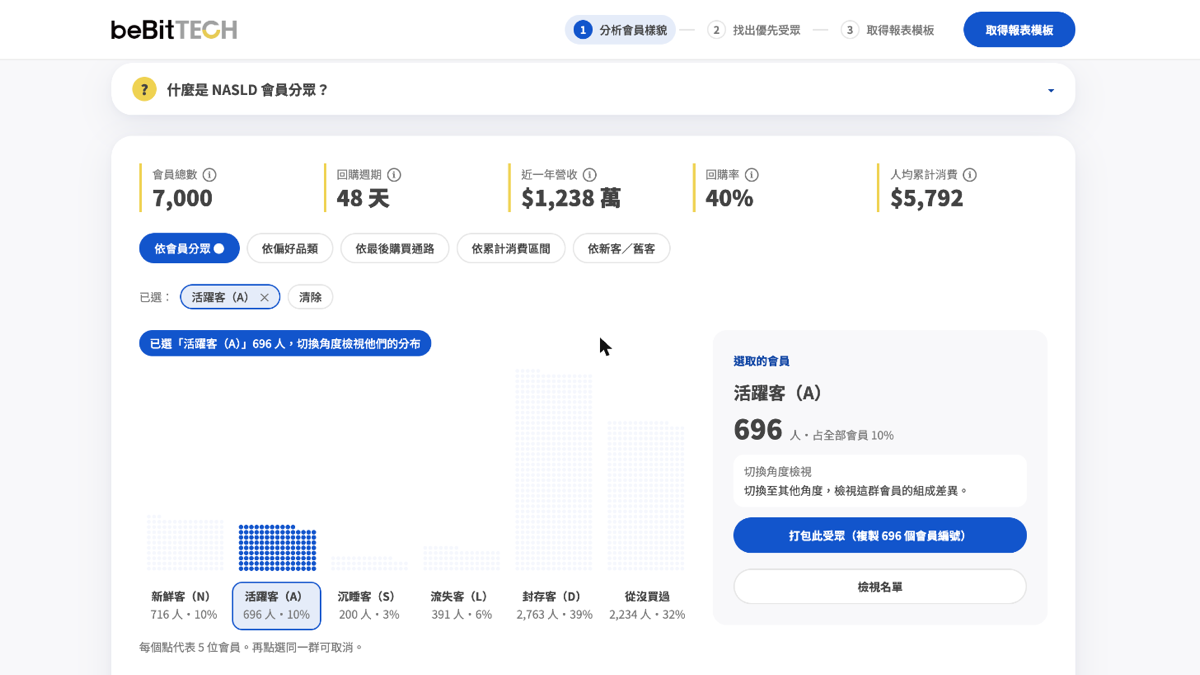Click 已選「活躍客（A）」696 人 banner
This screenshot has width=1200, height=675.
click(285, 343)
